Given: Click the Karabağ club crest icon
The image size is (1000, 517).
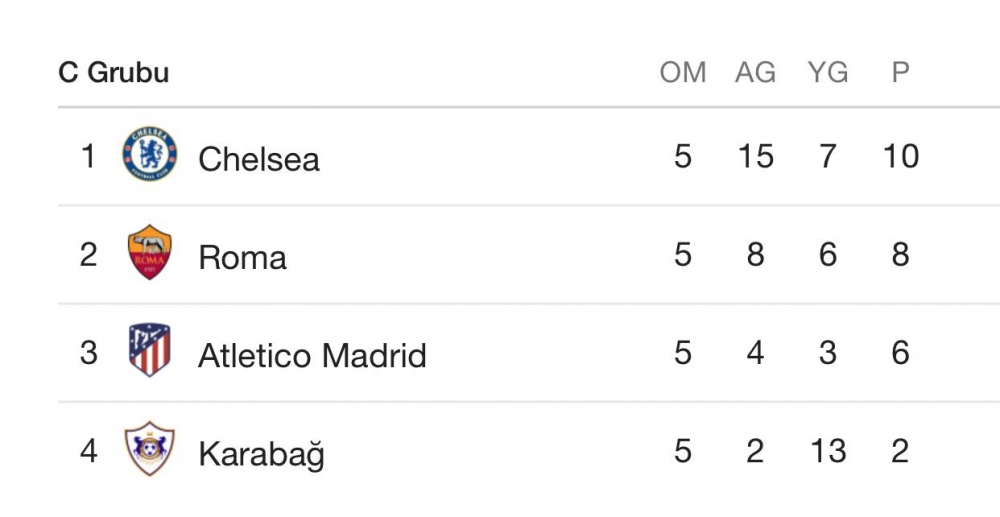Looking at the screenshot, I should click(x=150, y=449).
